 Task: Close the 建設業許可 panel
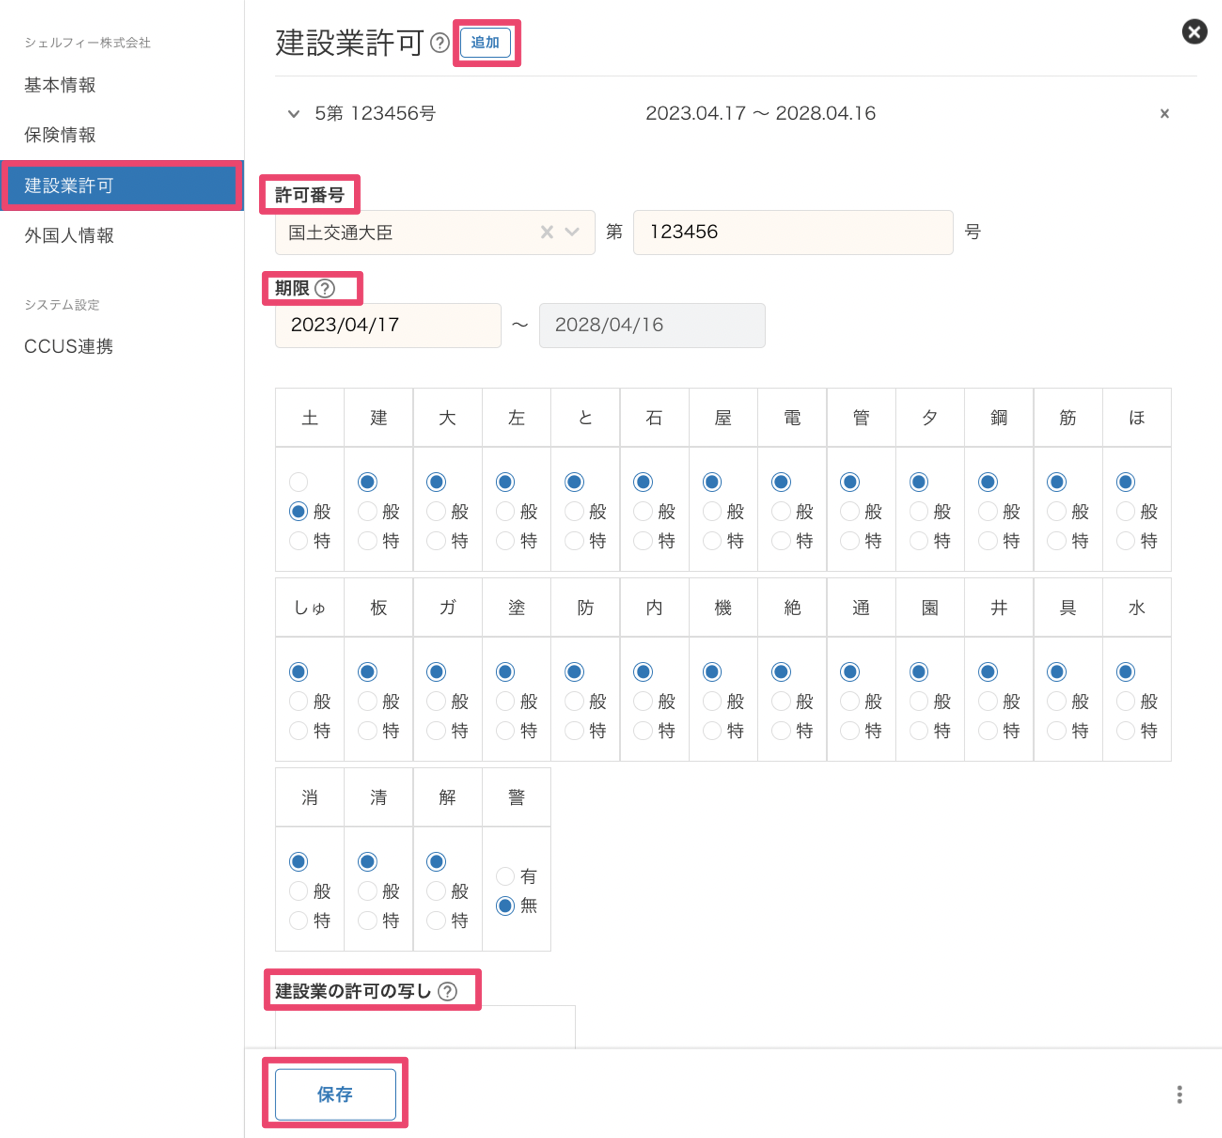pos(1194,31)
